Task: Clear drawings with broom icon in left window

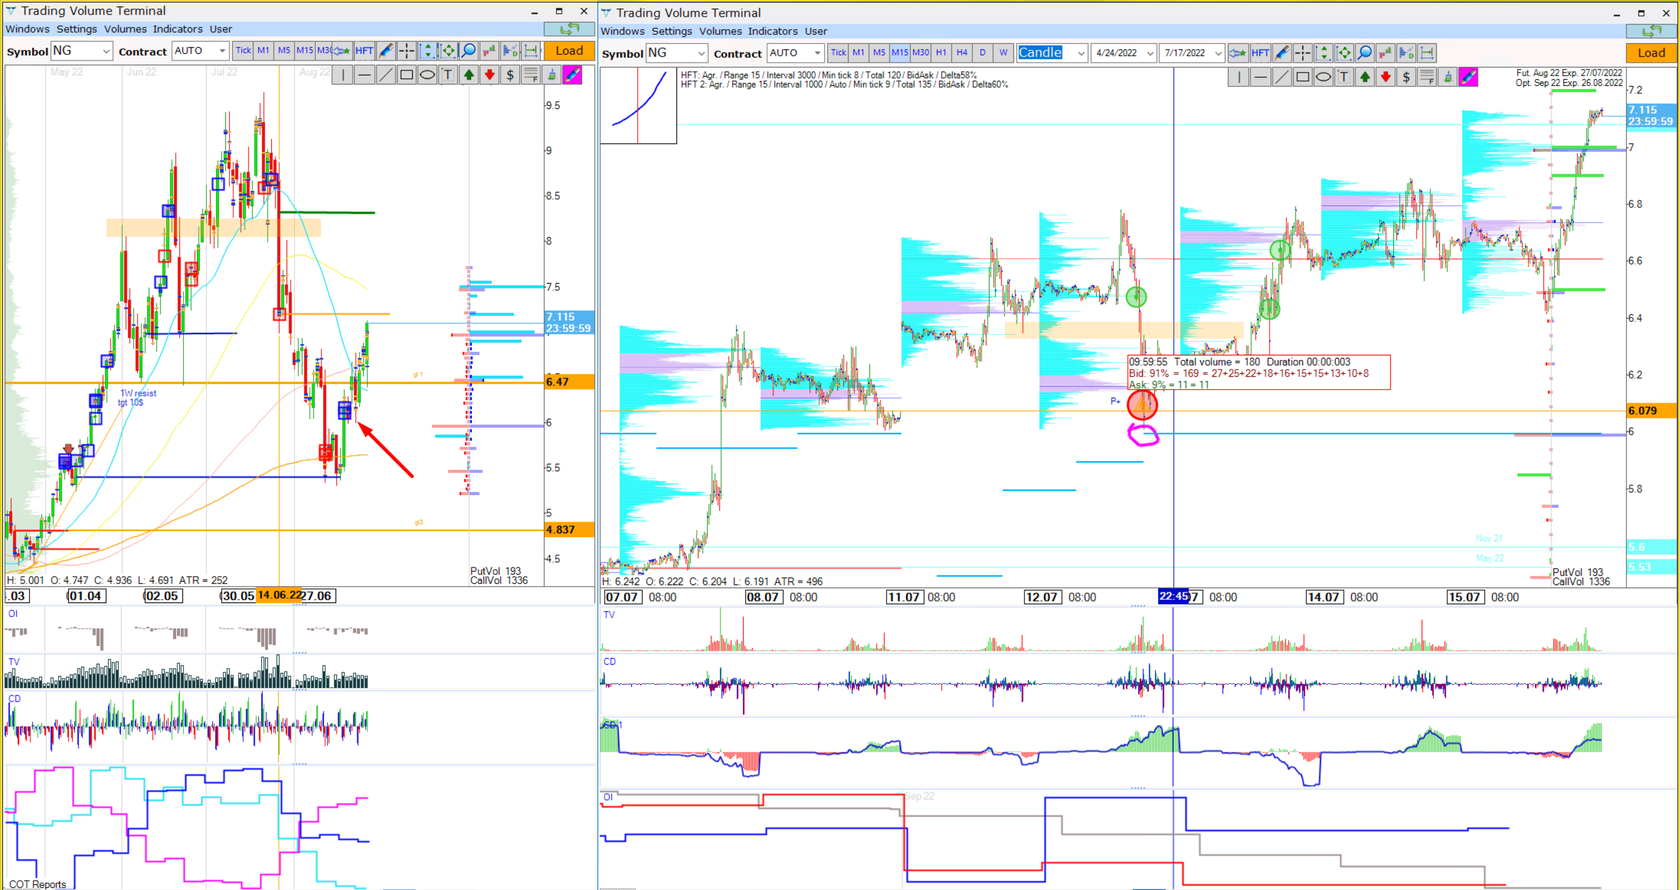Action: coord(552,75)
